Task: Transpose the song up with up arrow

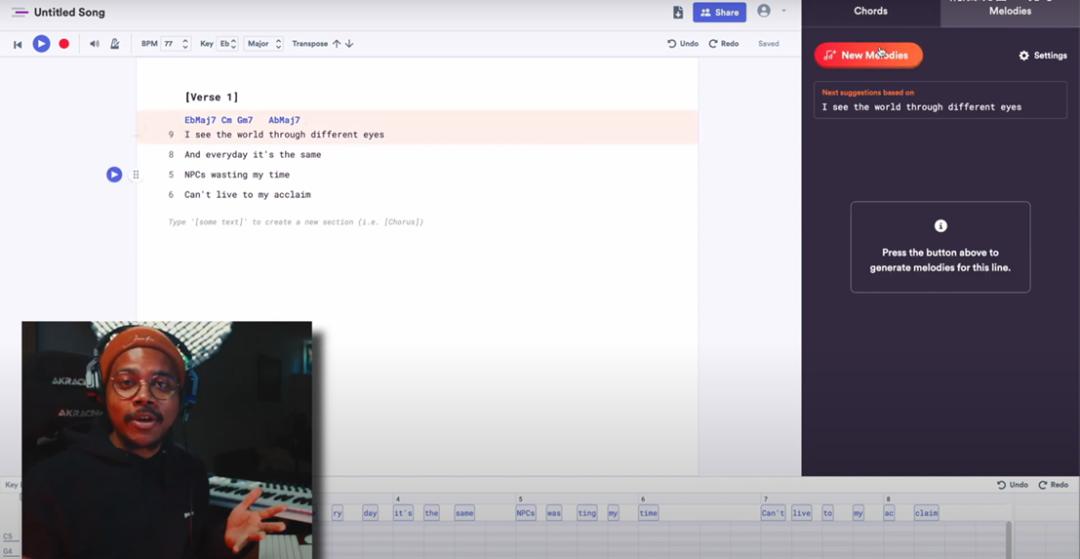Action: (336, 43)
